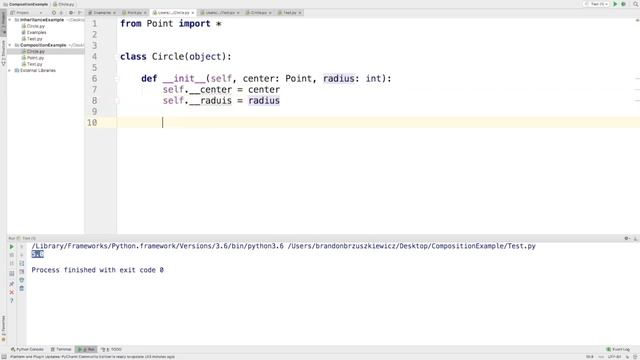
Task: Toggle the Run tool window button
Action: coord(87,349)
